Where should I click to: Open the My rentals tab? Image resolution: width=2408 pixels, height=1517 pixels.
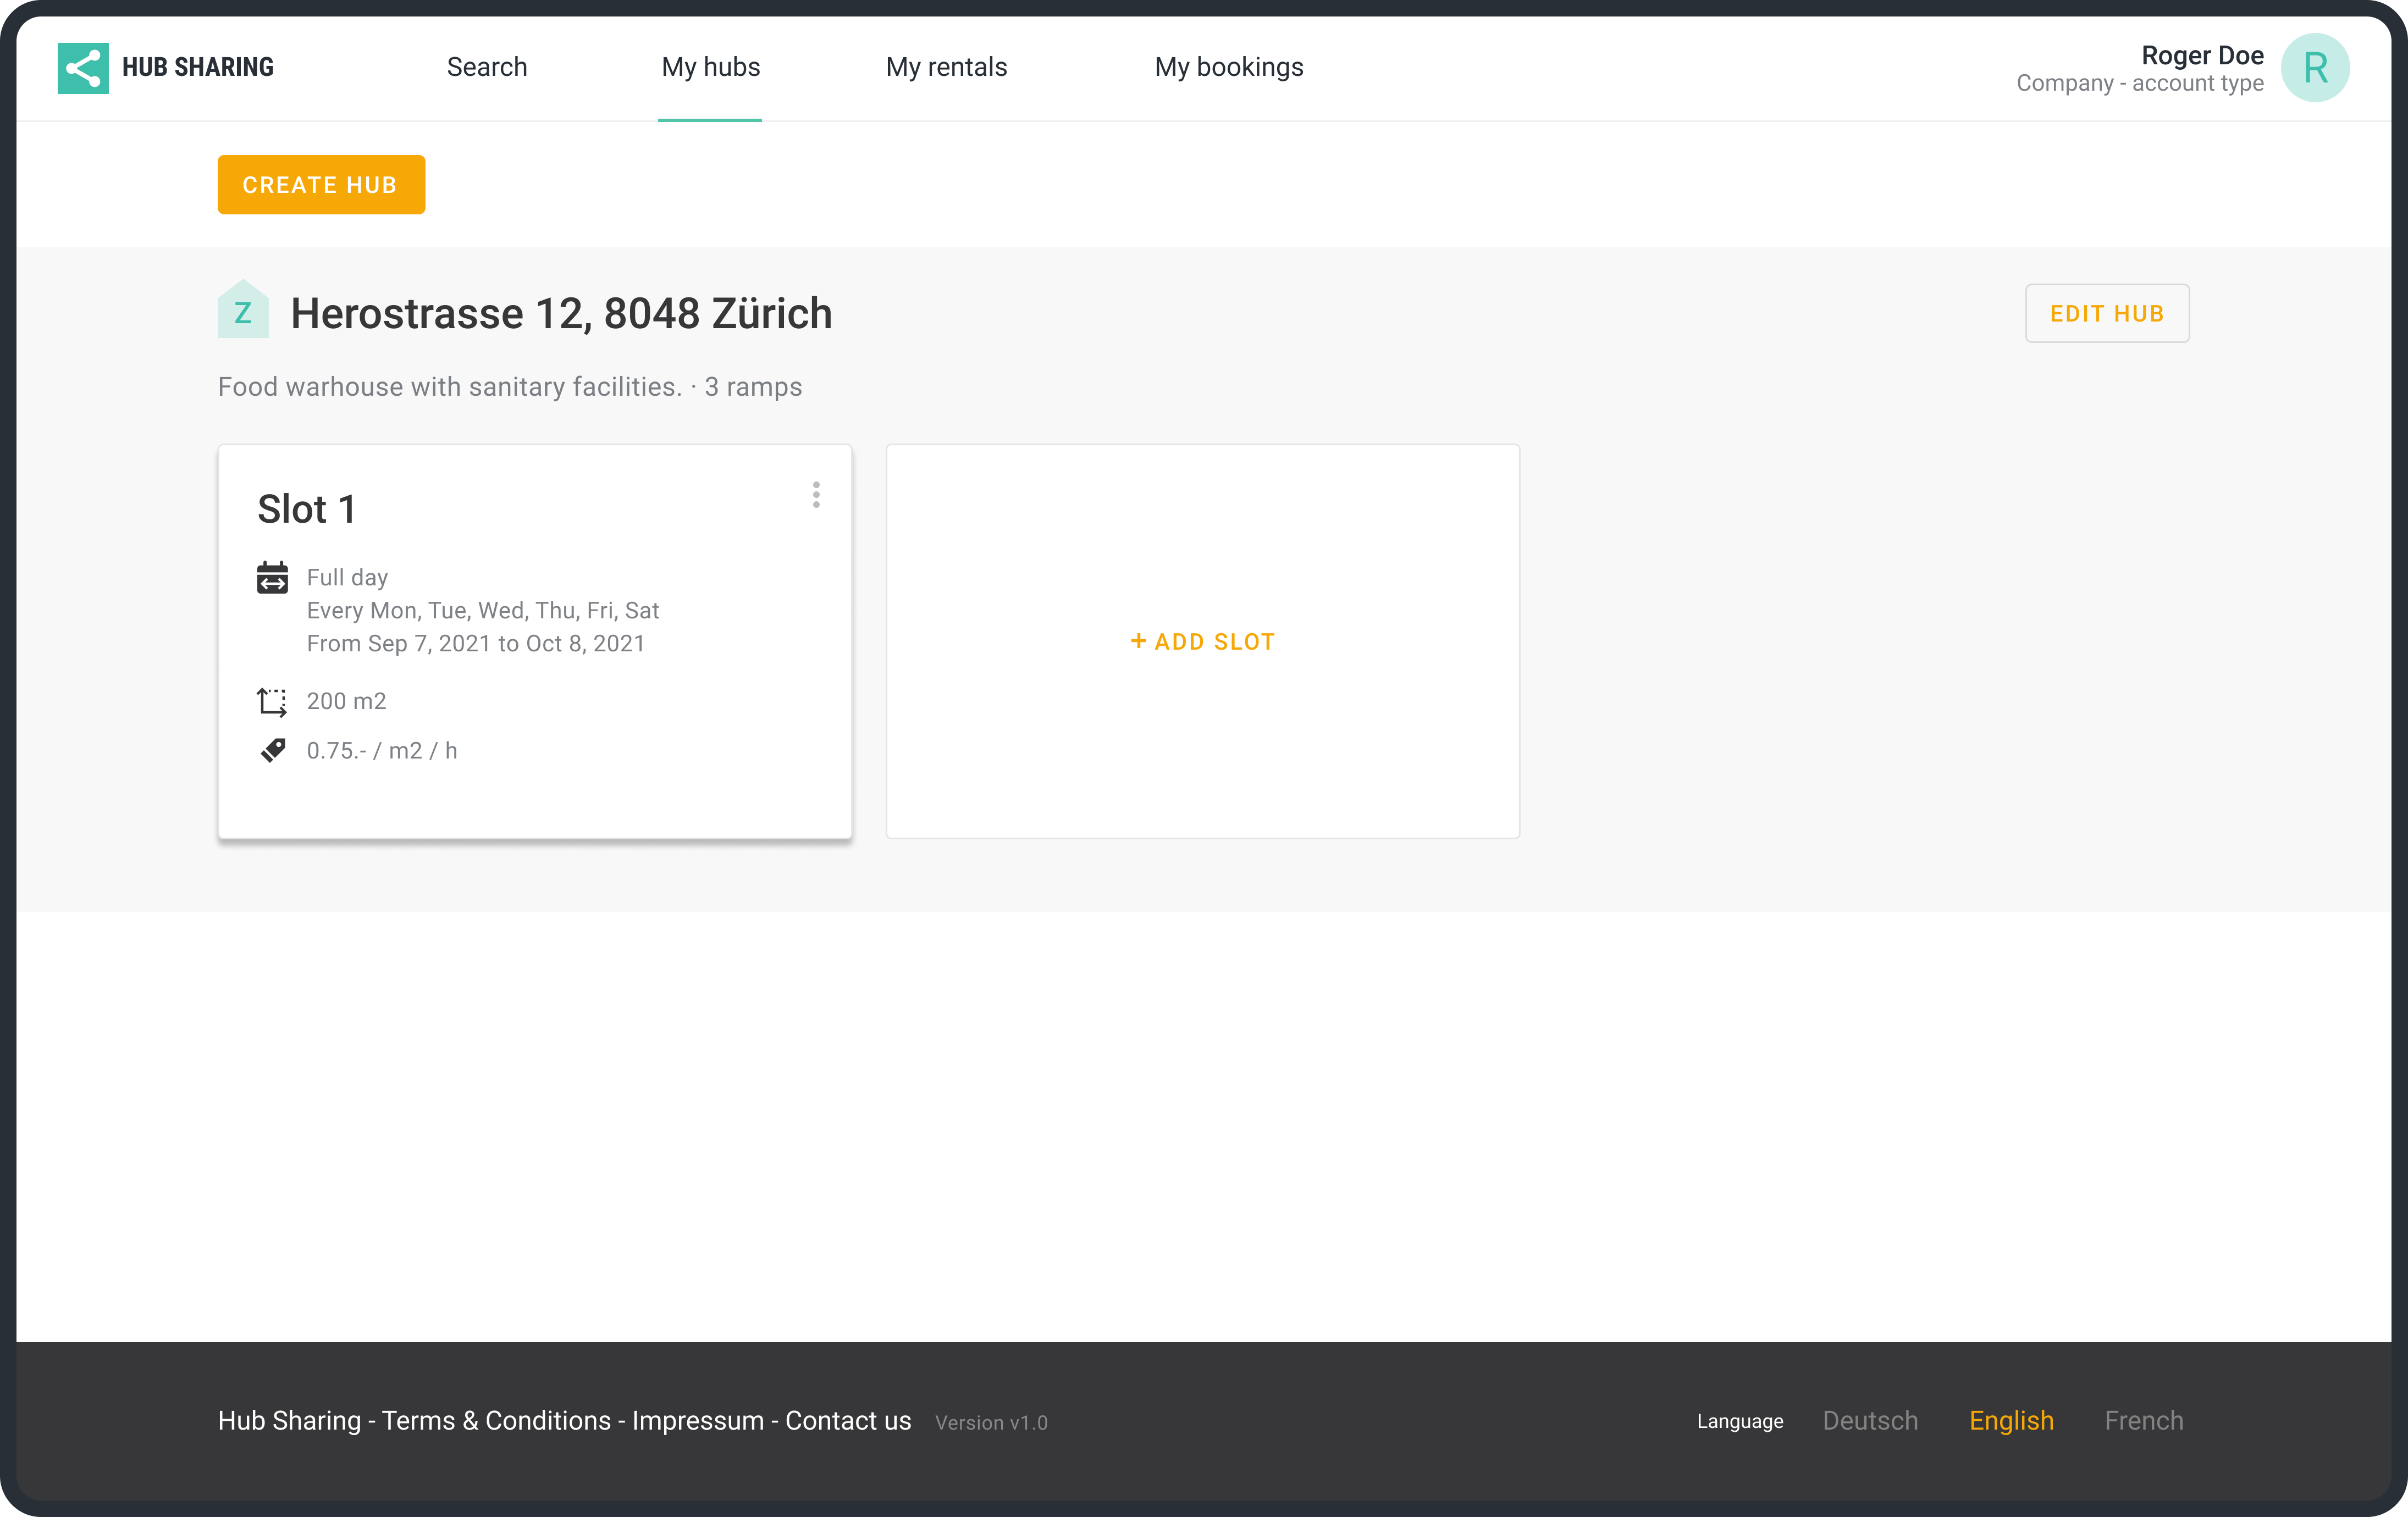click(946, 67)
